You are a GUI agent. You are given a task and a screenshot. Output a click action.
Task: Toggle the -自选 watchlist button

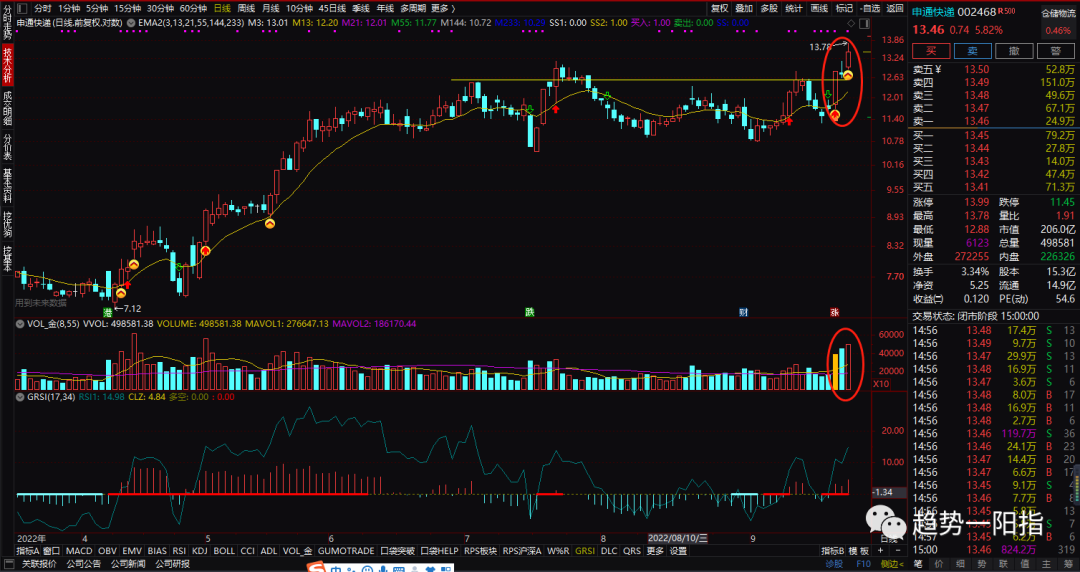point(870,8)
